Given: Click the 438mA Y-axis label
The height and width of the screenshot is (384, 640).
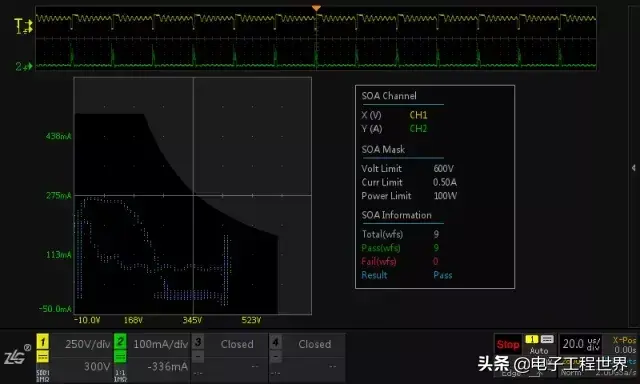Looking at the screenshot, I should pyautogui.click(x=58, y=136).
